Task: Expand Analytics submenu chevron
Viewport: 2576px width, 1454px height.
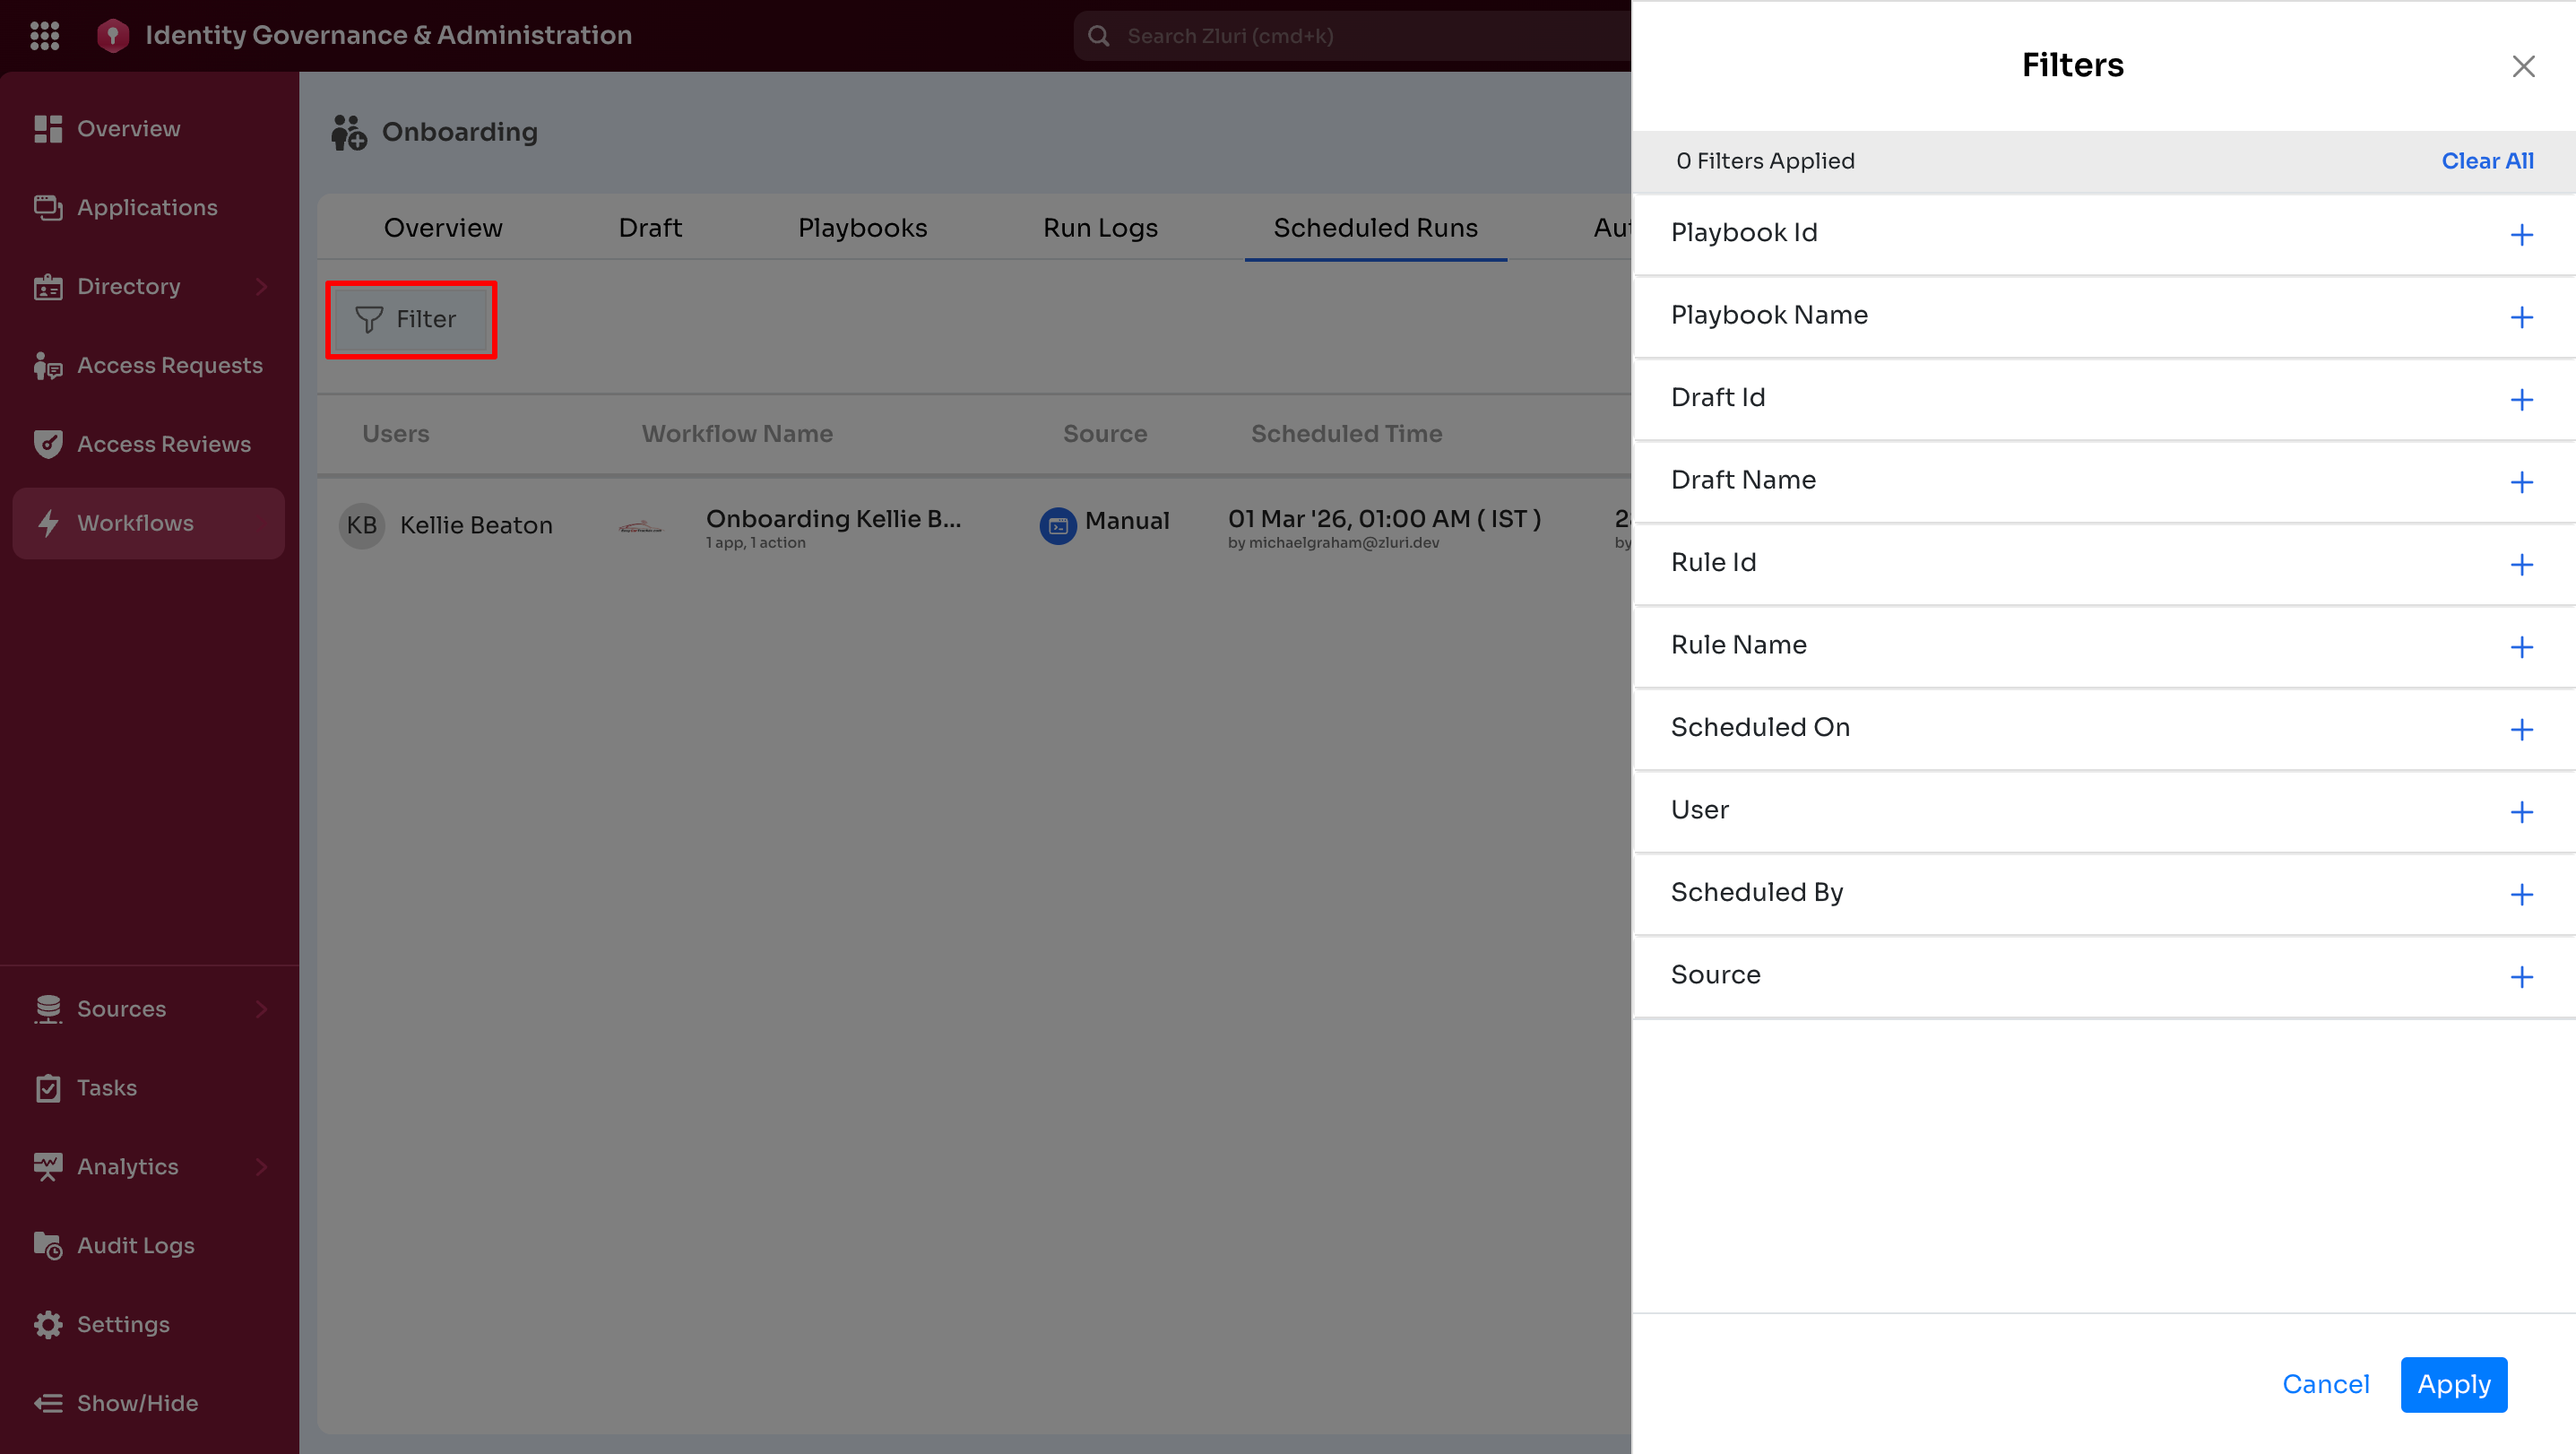Action: coord(262,1166)
